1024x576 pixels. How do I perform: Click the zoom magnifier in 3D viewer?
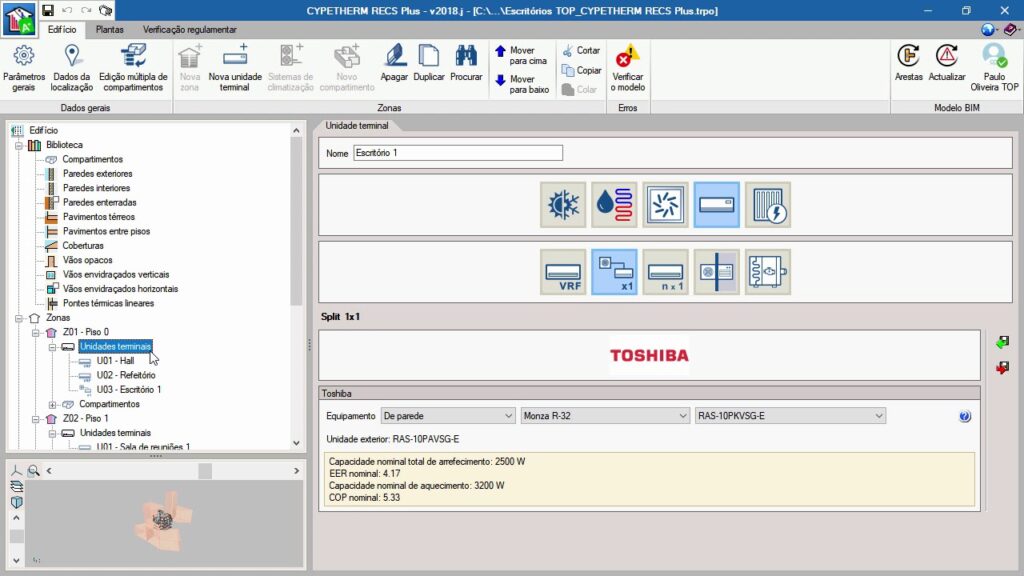[33, 470]
